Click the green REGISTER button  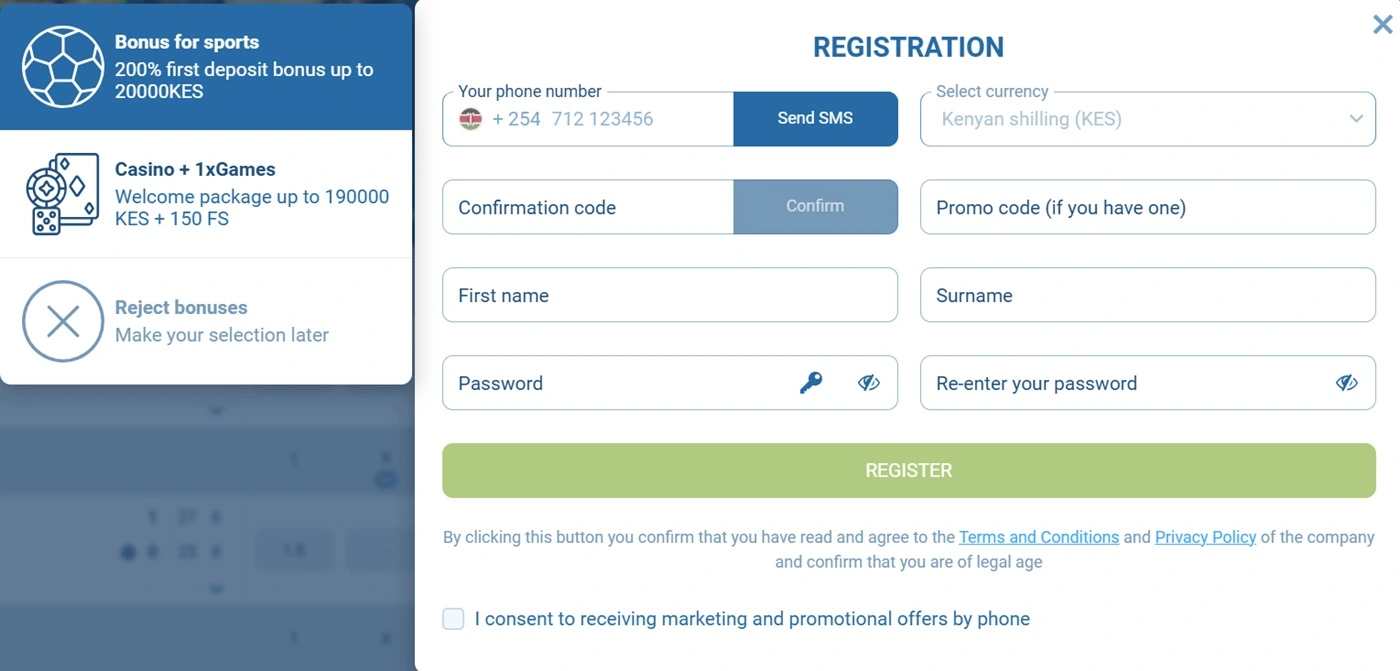pyautogui.click(x=908, y=470)
